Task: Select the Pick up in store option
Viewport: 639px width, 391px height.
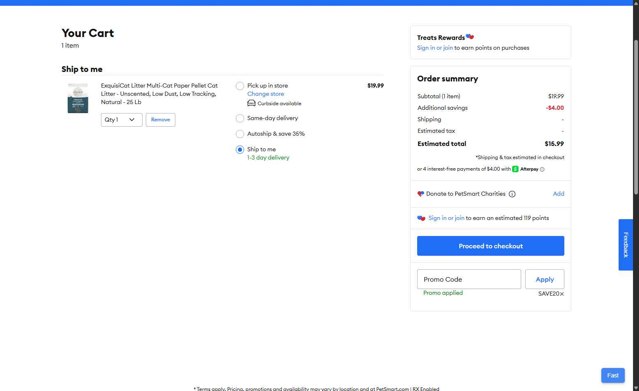Action: [x=240, y=86]
